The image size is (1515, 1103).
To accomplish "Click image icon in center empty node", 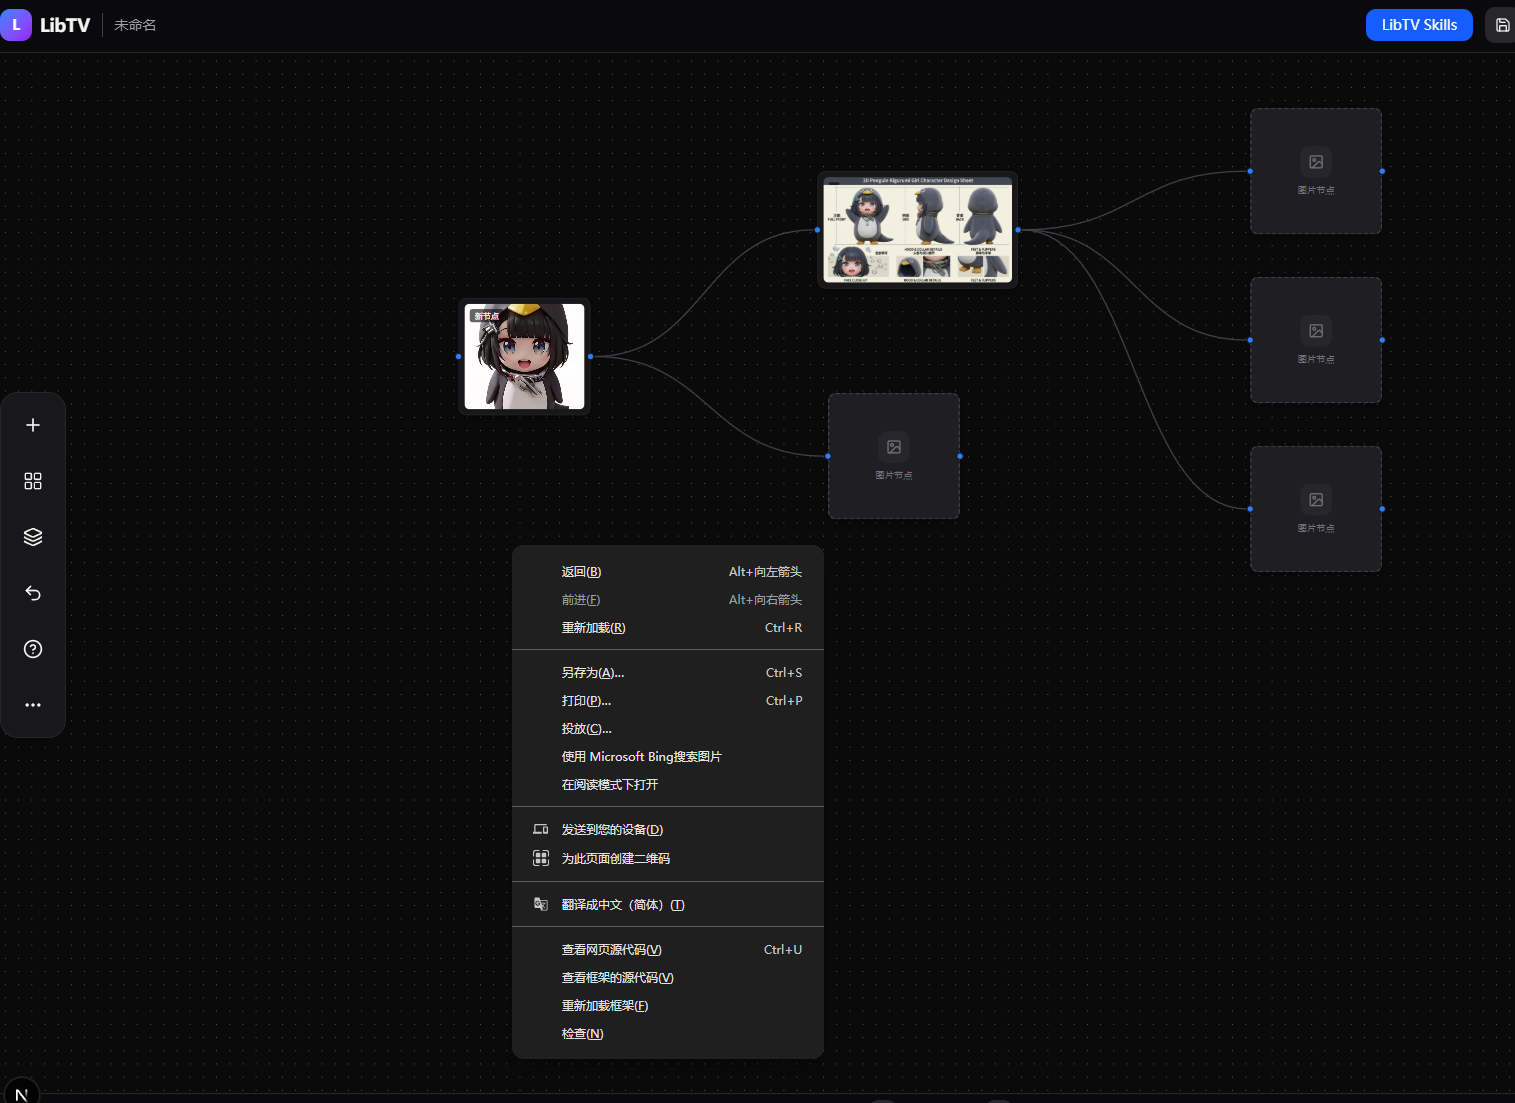I will [894, 447].
